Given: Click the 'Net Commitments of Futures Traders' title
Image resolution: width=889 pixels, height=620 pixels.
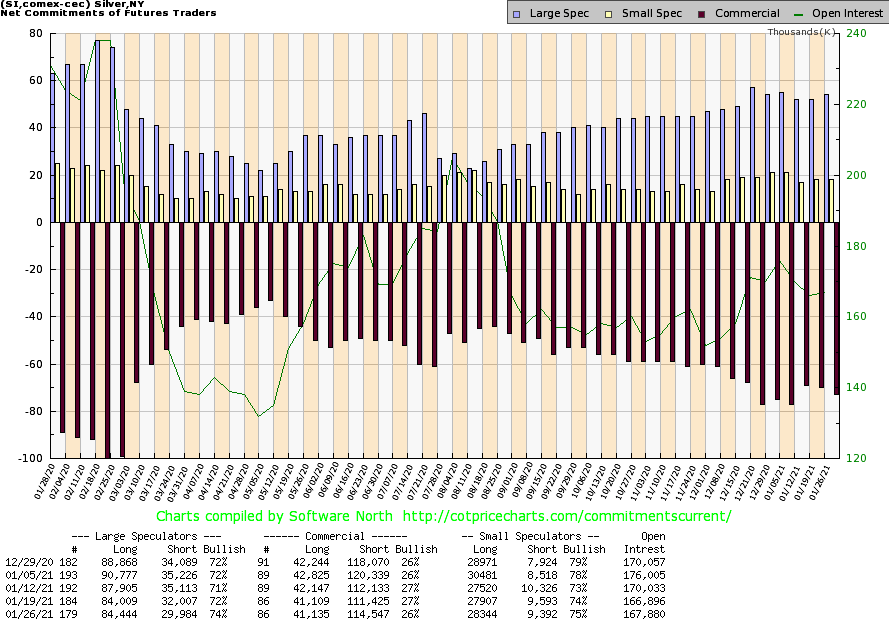Looking at the screenshot, I should point(110,14).
